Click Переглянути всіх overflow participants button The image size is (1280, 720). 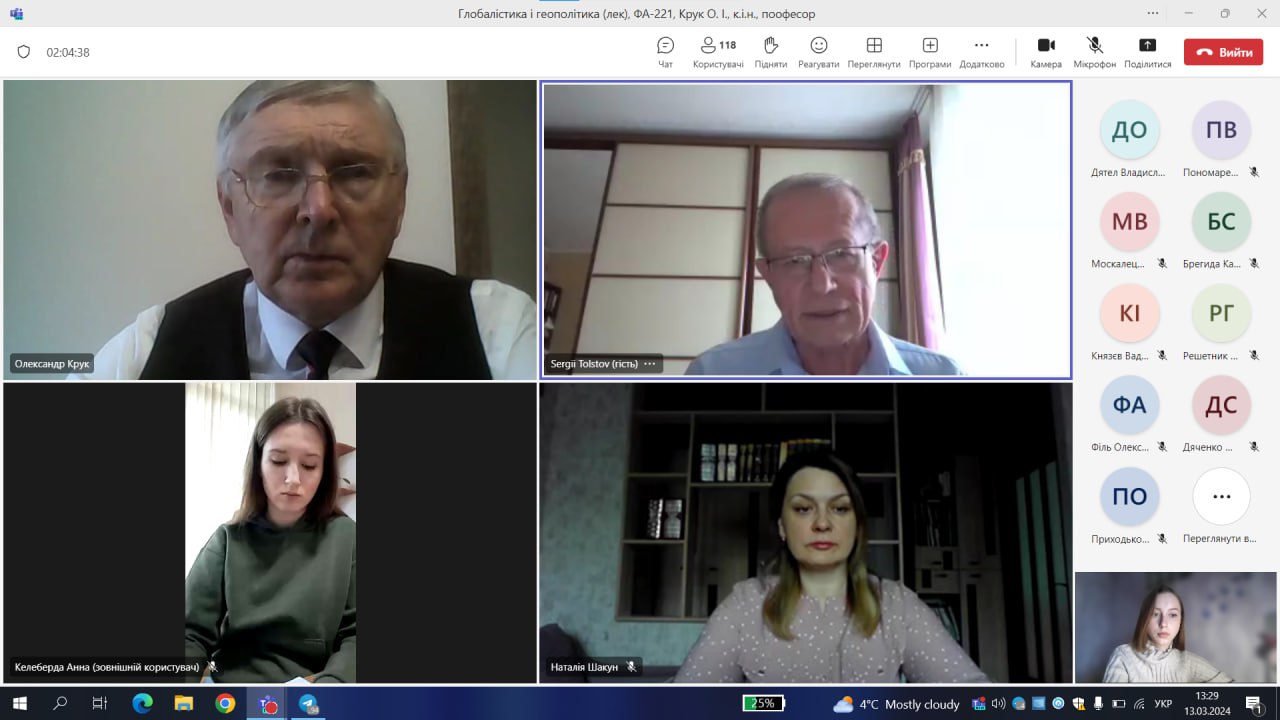click(1221, 497)
